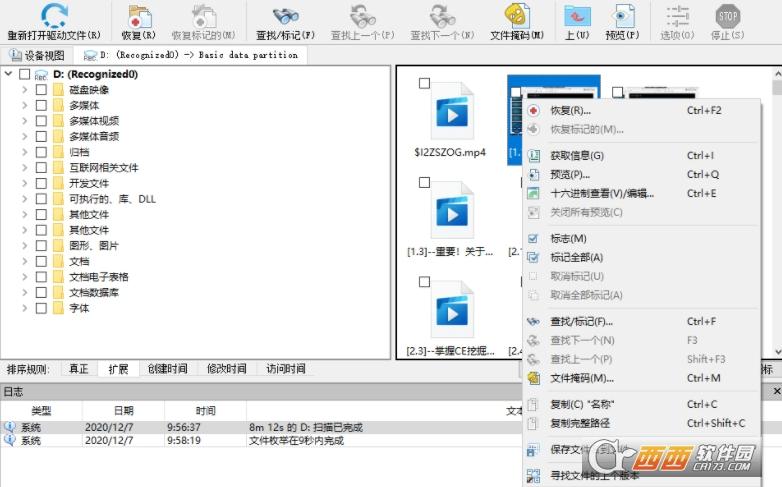Viewport: 782px width, 487px height.
Task: Sort by 真正 rule button
Action: tap(79, 369)
